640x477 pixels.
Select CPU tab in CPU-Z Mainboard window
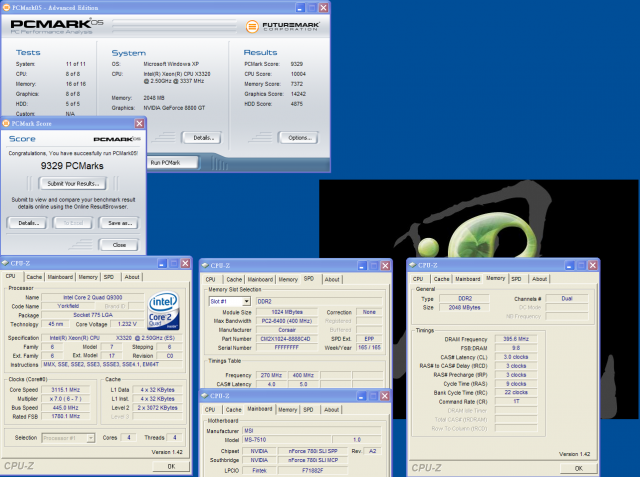(210, 410)
